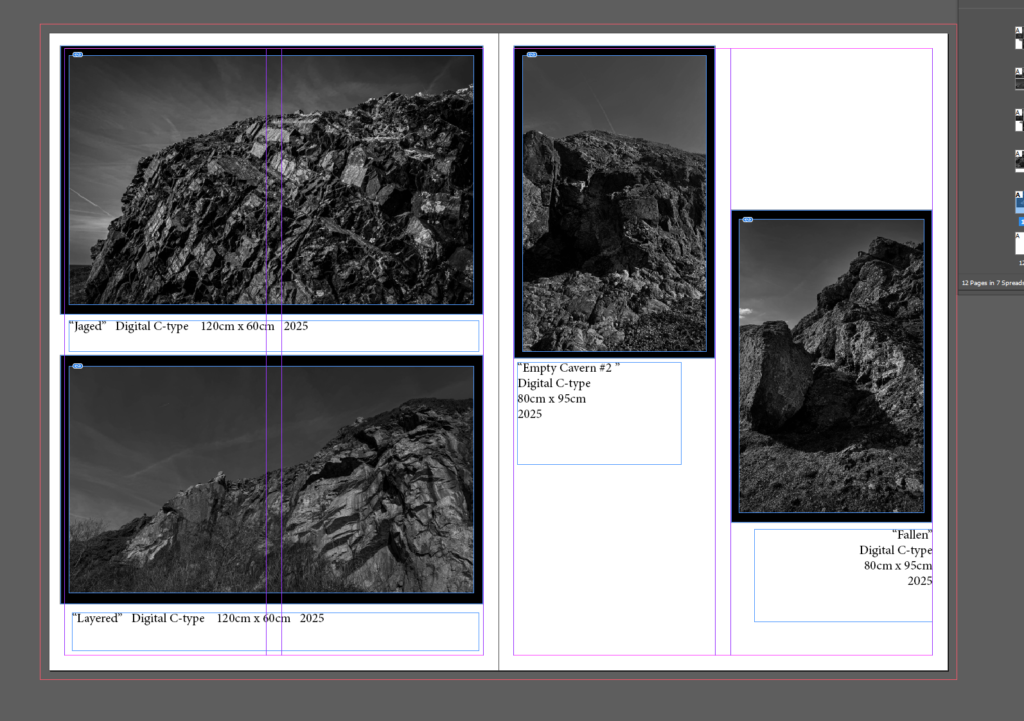
Task: Click "Digital C-type" in the Fallen caption
Action: pyautogui.click(x=895, y=551)
